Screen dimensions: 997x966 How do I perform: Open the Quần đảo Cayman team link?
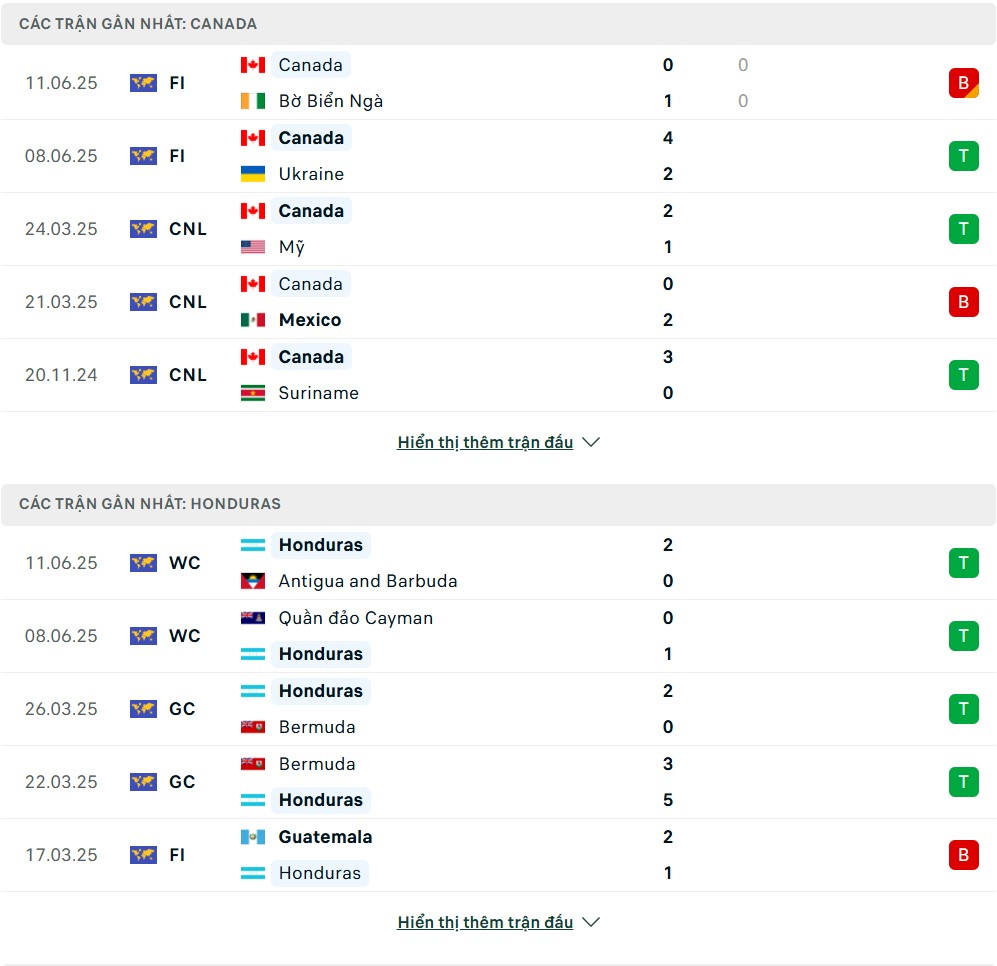click(355, 618)
